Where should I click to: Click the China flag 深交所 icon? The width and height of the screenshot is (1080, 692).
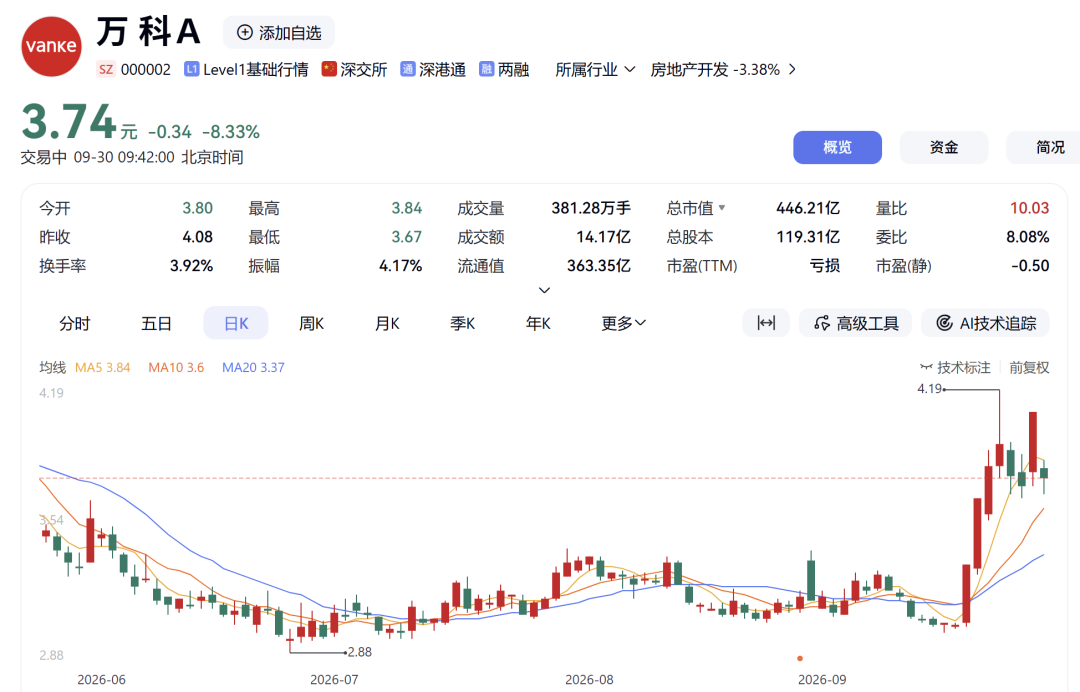click(329, 70)
